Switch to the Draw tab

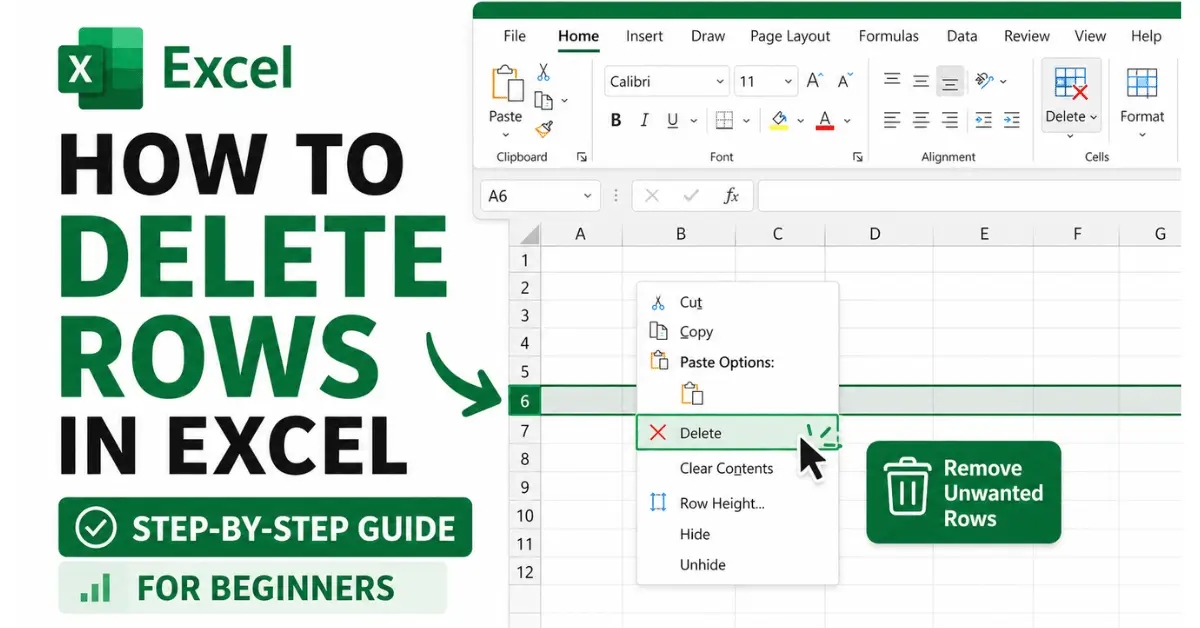708,36
